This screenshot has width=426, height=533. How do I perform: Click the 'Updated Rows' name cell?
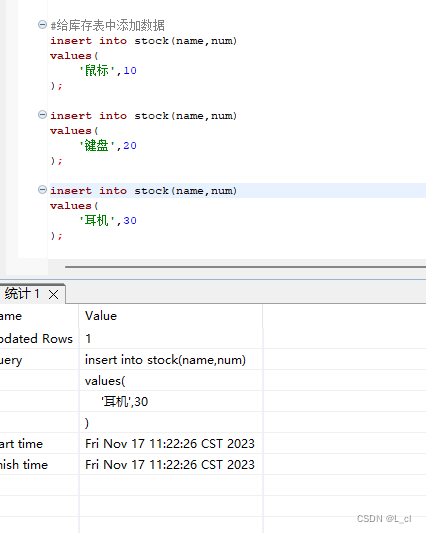tap(39, 339)
